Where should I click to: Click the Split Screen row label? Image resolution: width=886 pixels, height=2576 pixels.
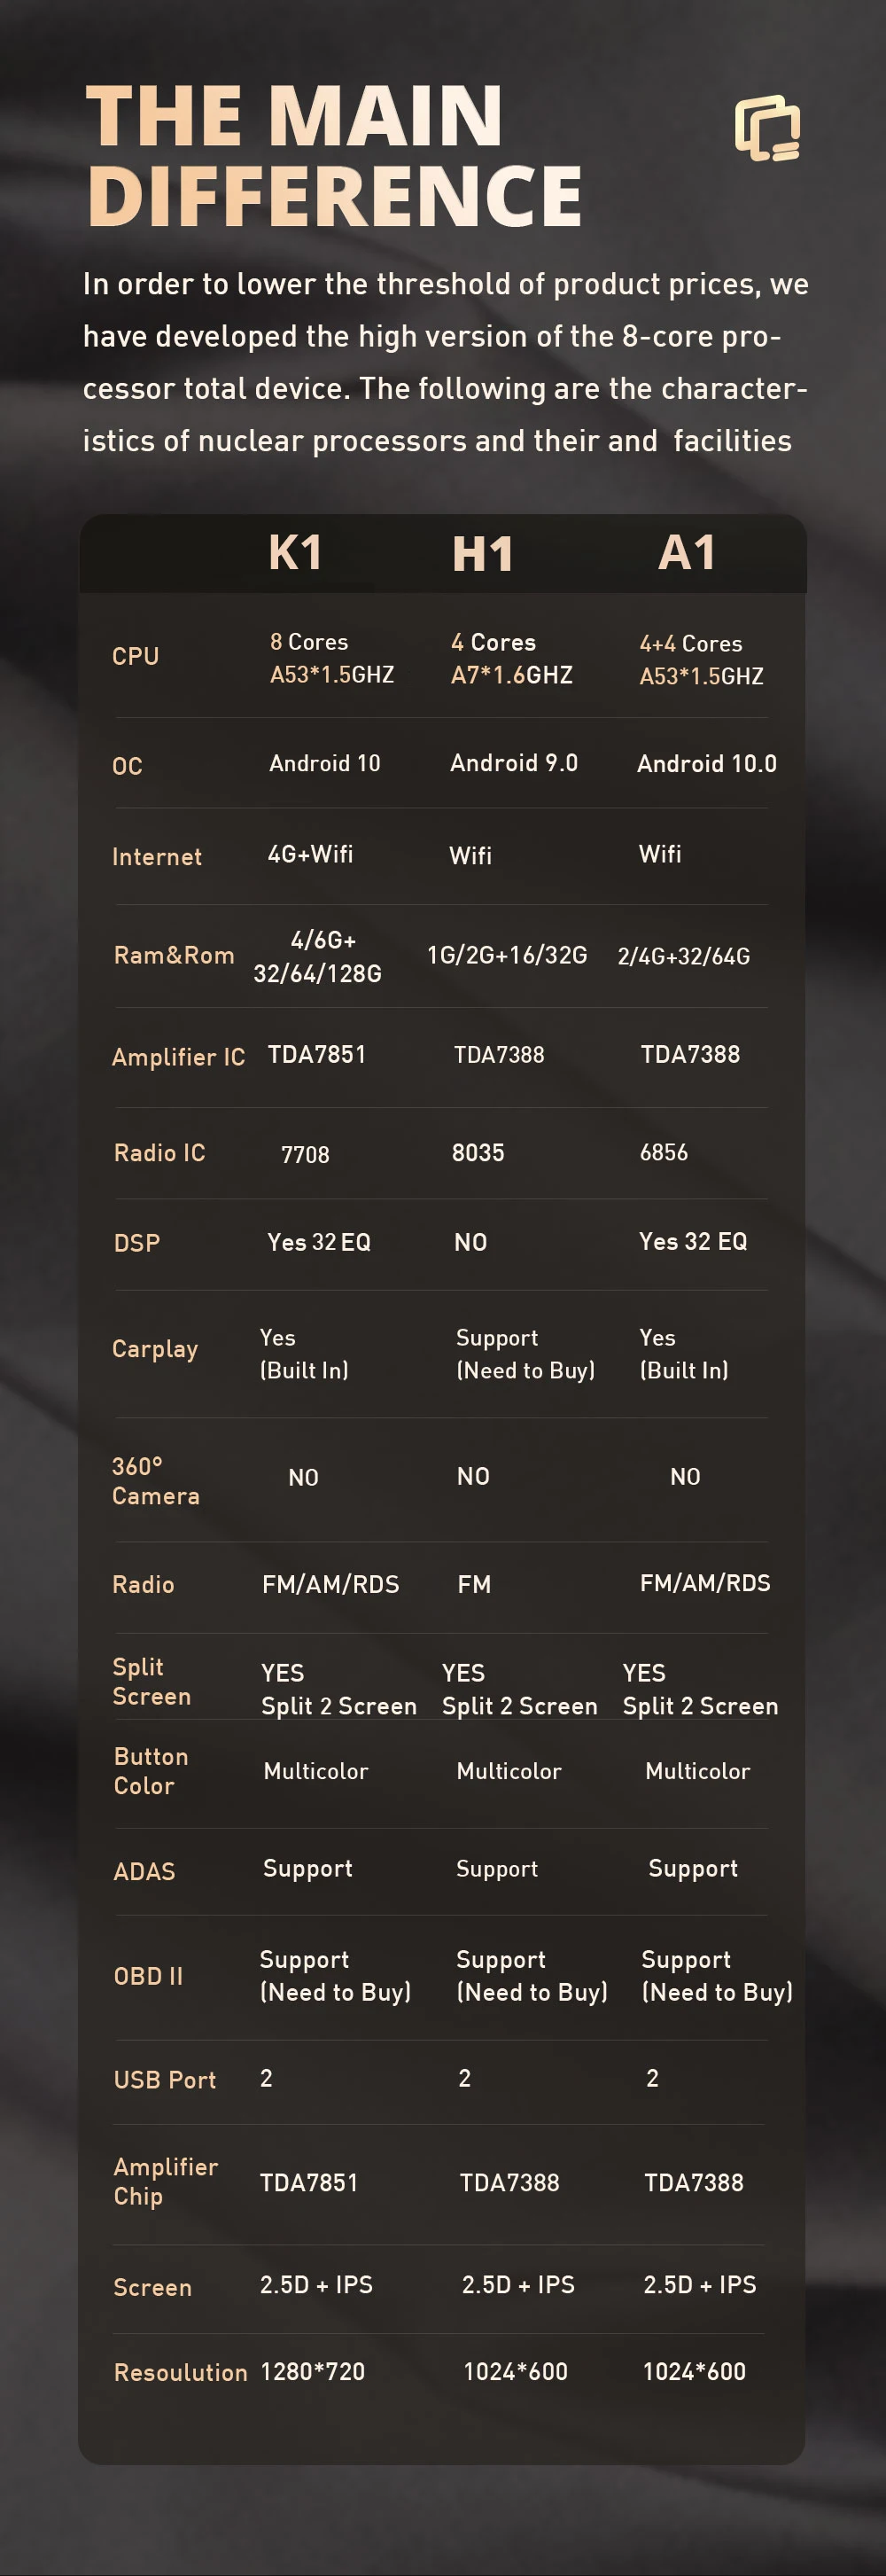151,1681
